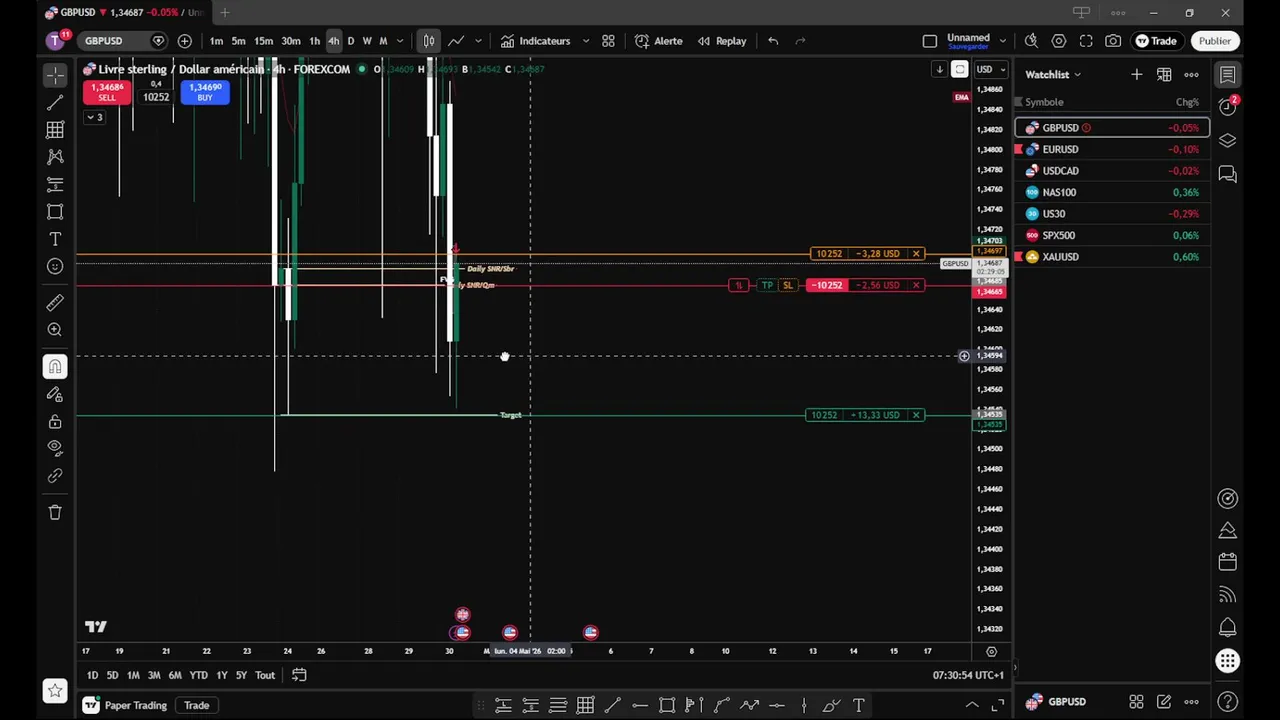The width and height of the screenshot is (1280, 720).
Task: Select the 1m timeframe
Action: pos(216,41)
